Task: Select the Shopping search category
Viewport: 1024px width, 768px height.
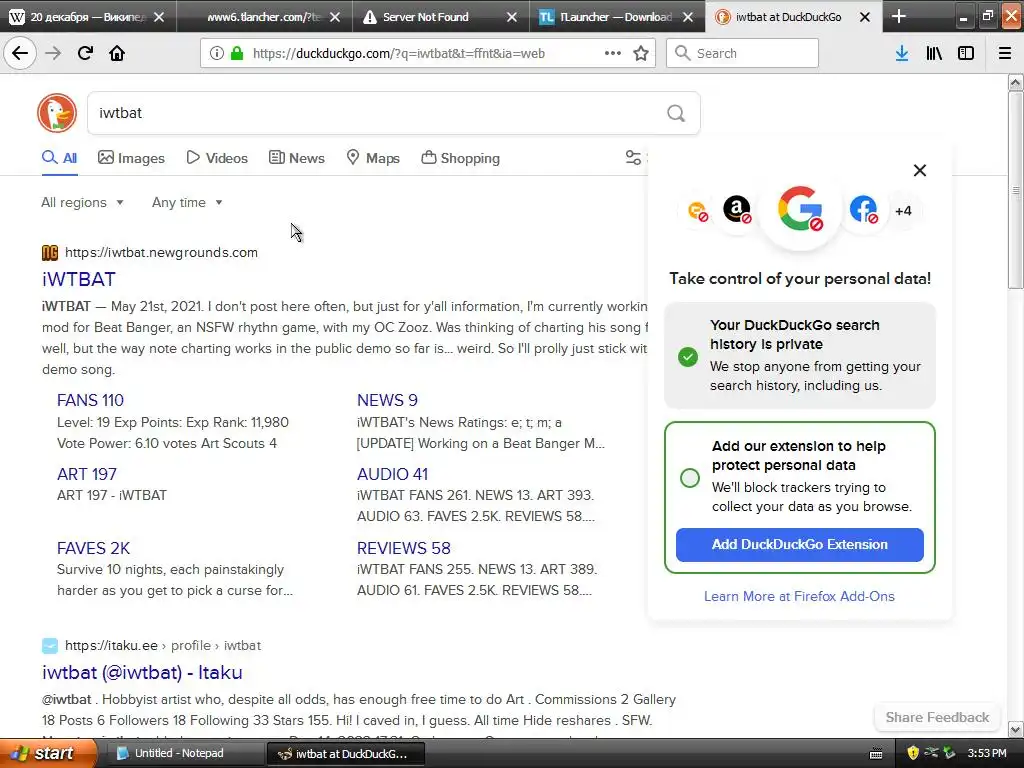Action: (460, 158)
